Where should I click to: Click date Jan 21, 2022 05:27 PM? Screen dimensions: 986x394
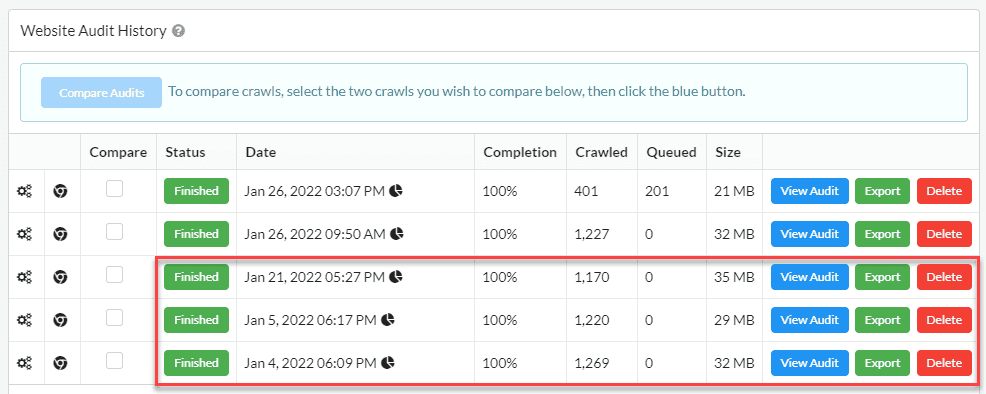(315, 277)
